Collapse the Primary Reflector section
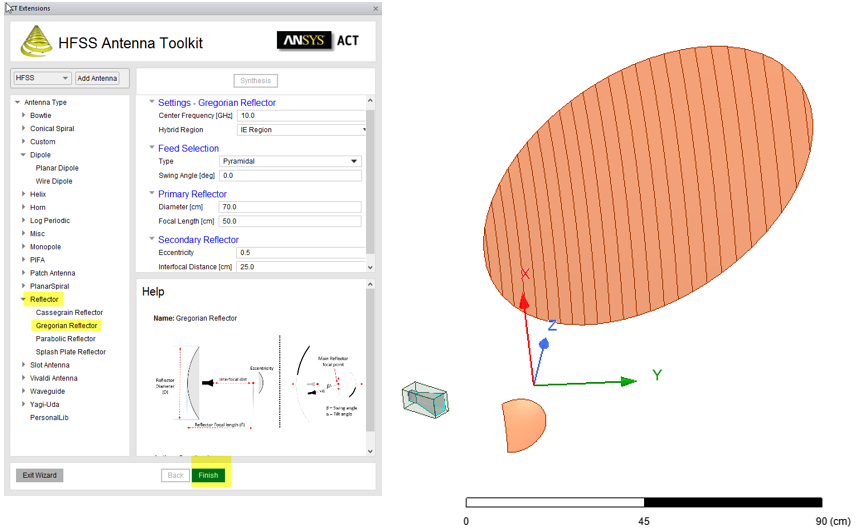Viewport: 860px width, 530px height. pos(152,193)
